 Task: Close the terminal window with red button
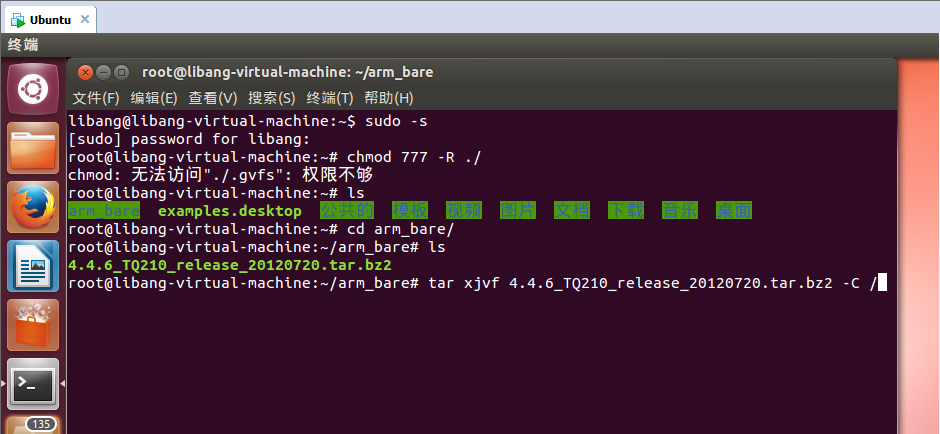coord(85,73)
